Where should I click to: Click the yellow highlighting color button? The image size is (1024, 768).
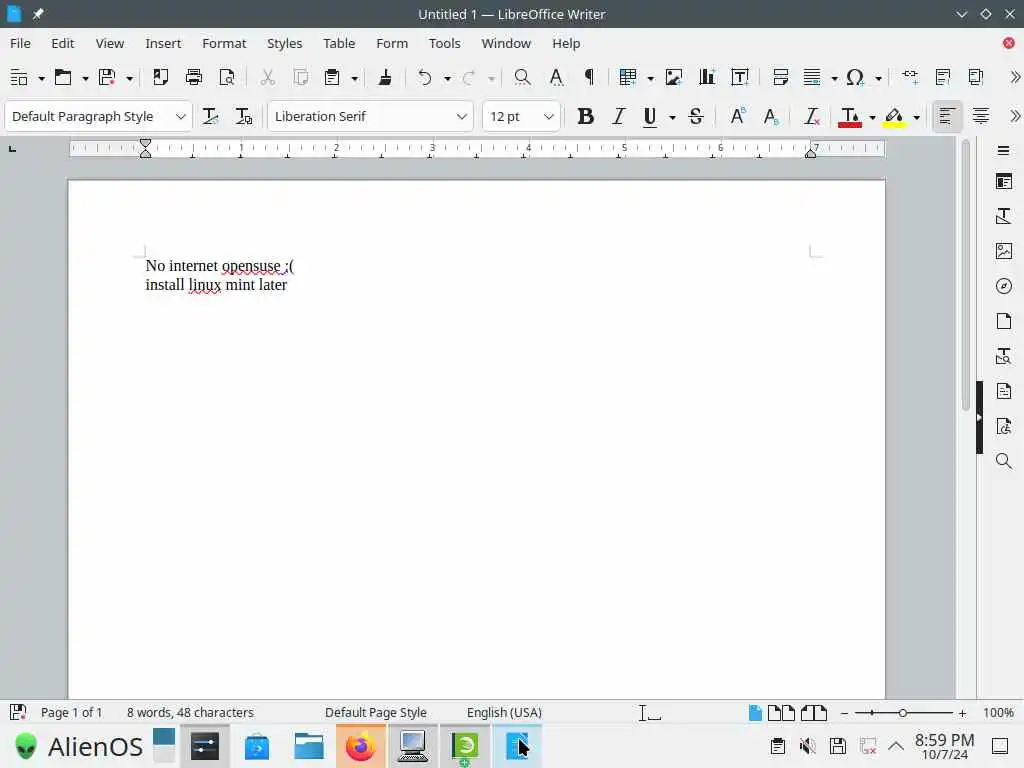click(894, 117)
